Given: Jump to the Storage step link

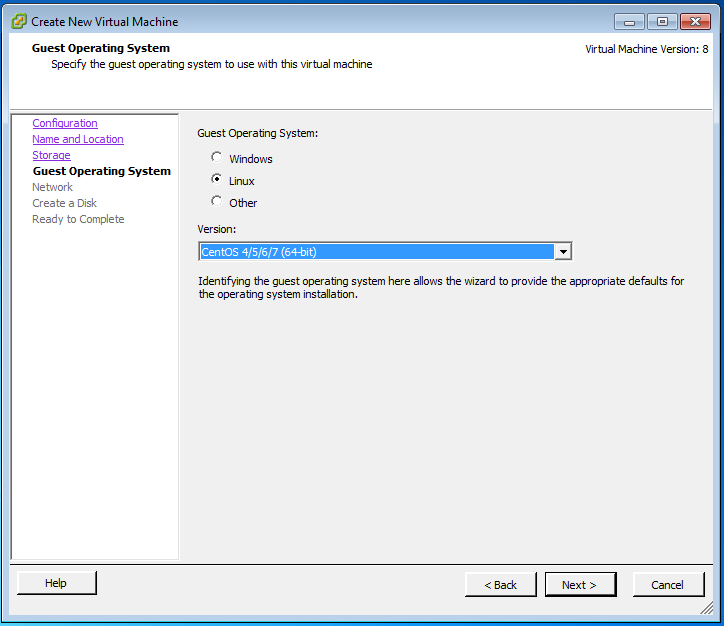Looking at the screenshot, I should 51,155.
